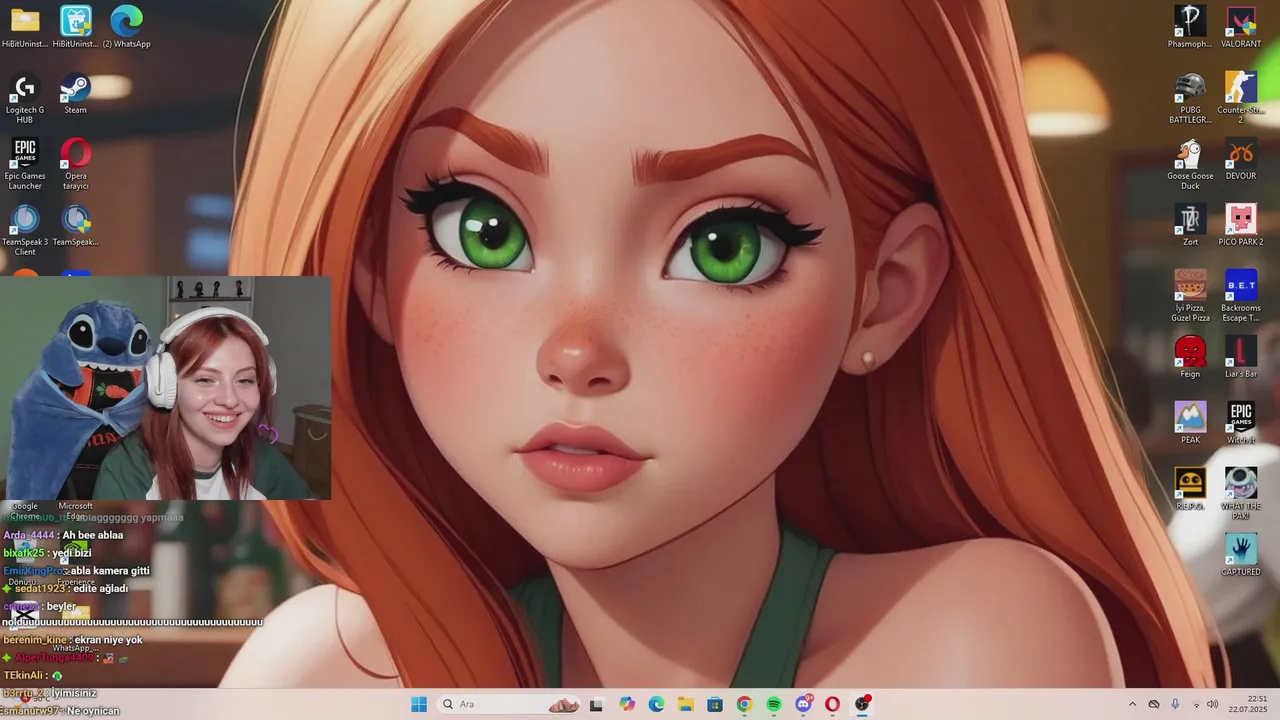Click the webcam overlay thumbnail
This screenshot has width=1280, height=720.
pos(165,388)
